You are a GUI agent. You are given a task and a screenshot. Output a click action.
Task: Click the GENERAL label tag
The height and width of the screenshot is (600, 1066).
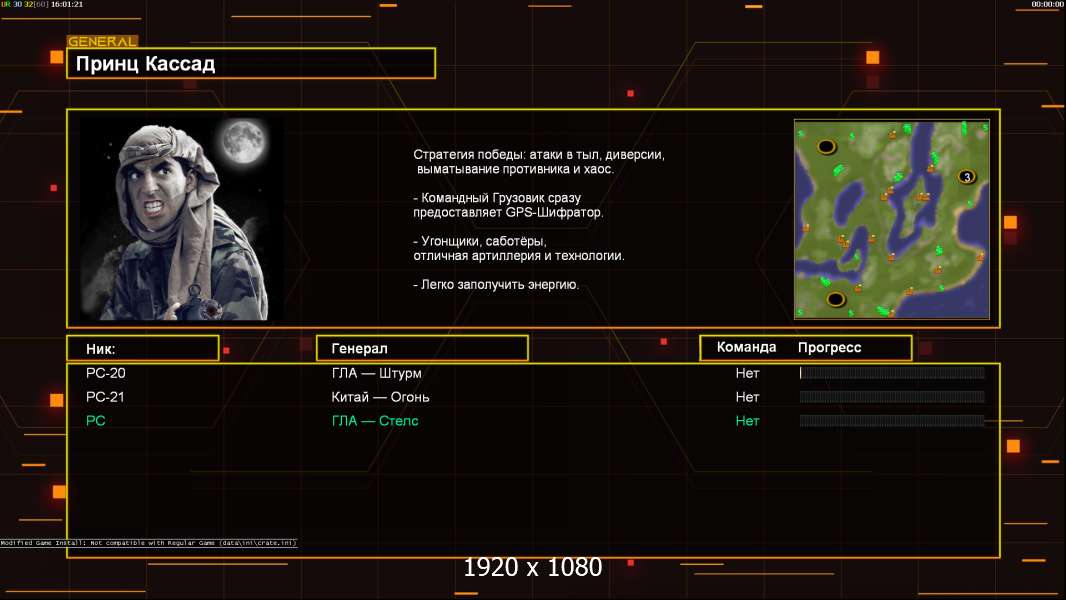click(x=102, y=41)
